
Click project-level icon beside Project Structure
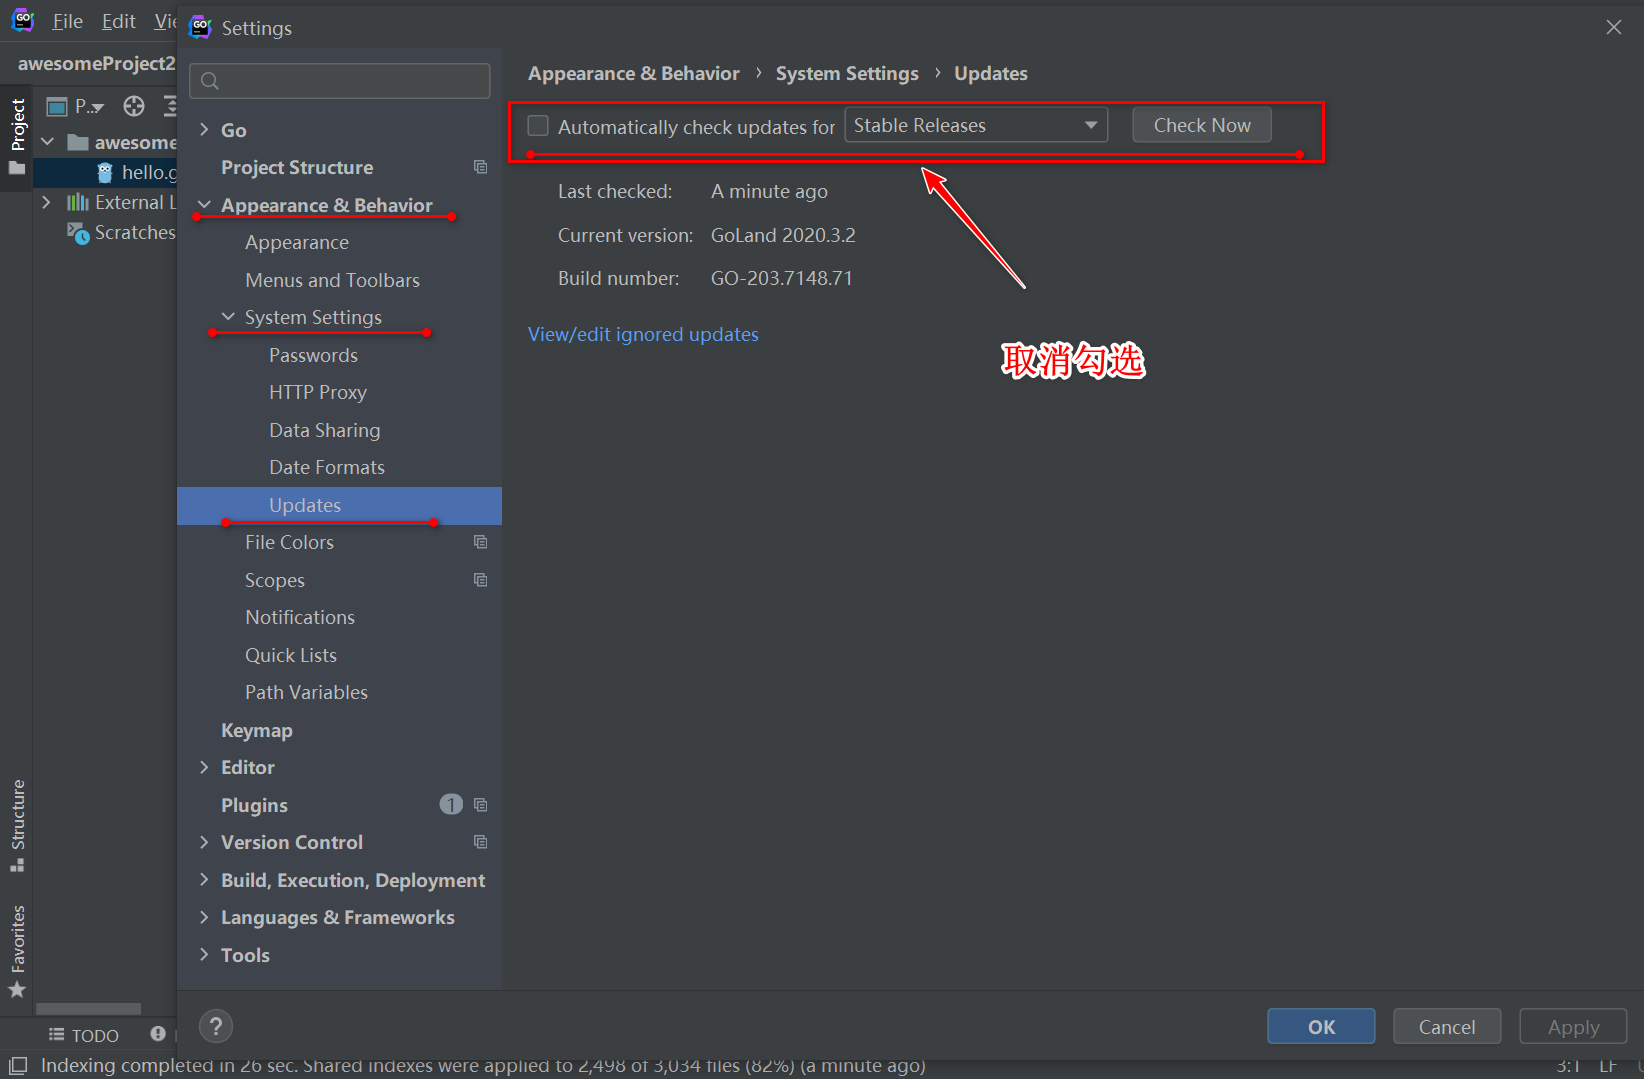[480, 167]
